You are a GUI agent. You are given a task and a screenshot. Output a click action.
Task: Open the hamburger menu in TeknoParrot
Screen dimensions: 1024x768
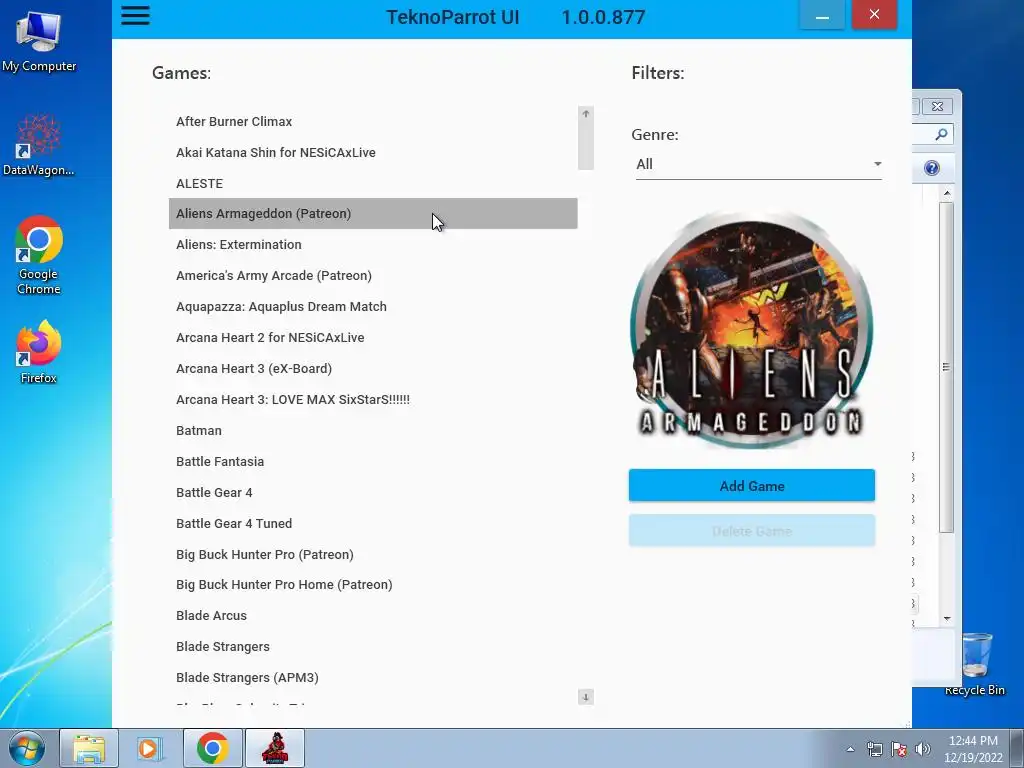coord(135,16)
